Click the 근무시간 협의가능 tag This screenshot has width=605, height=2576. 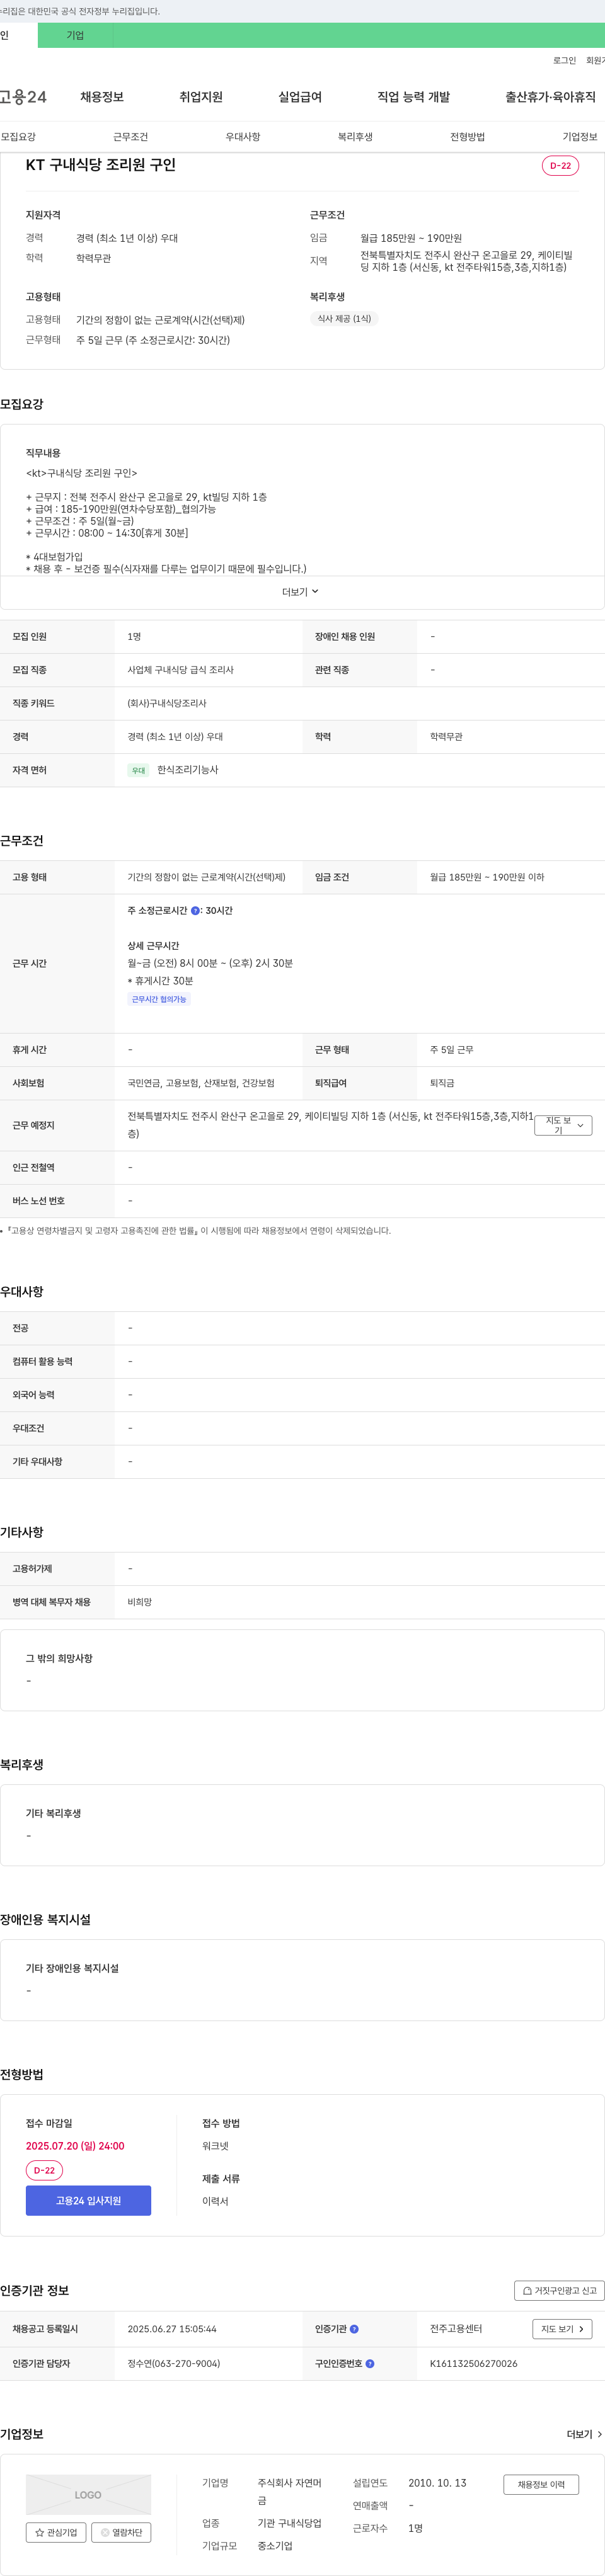point(159,999)
